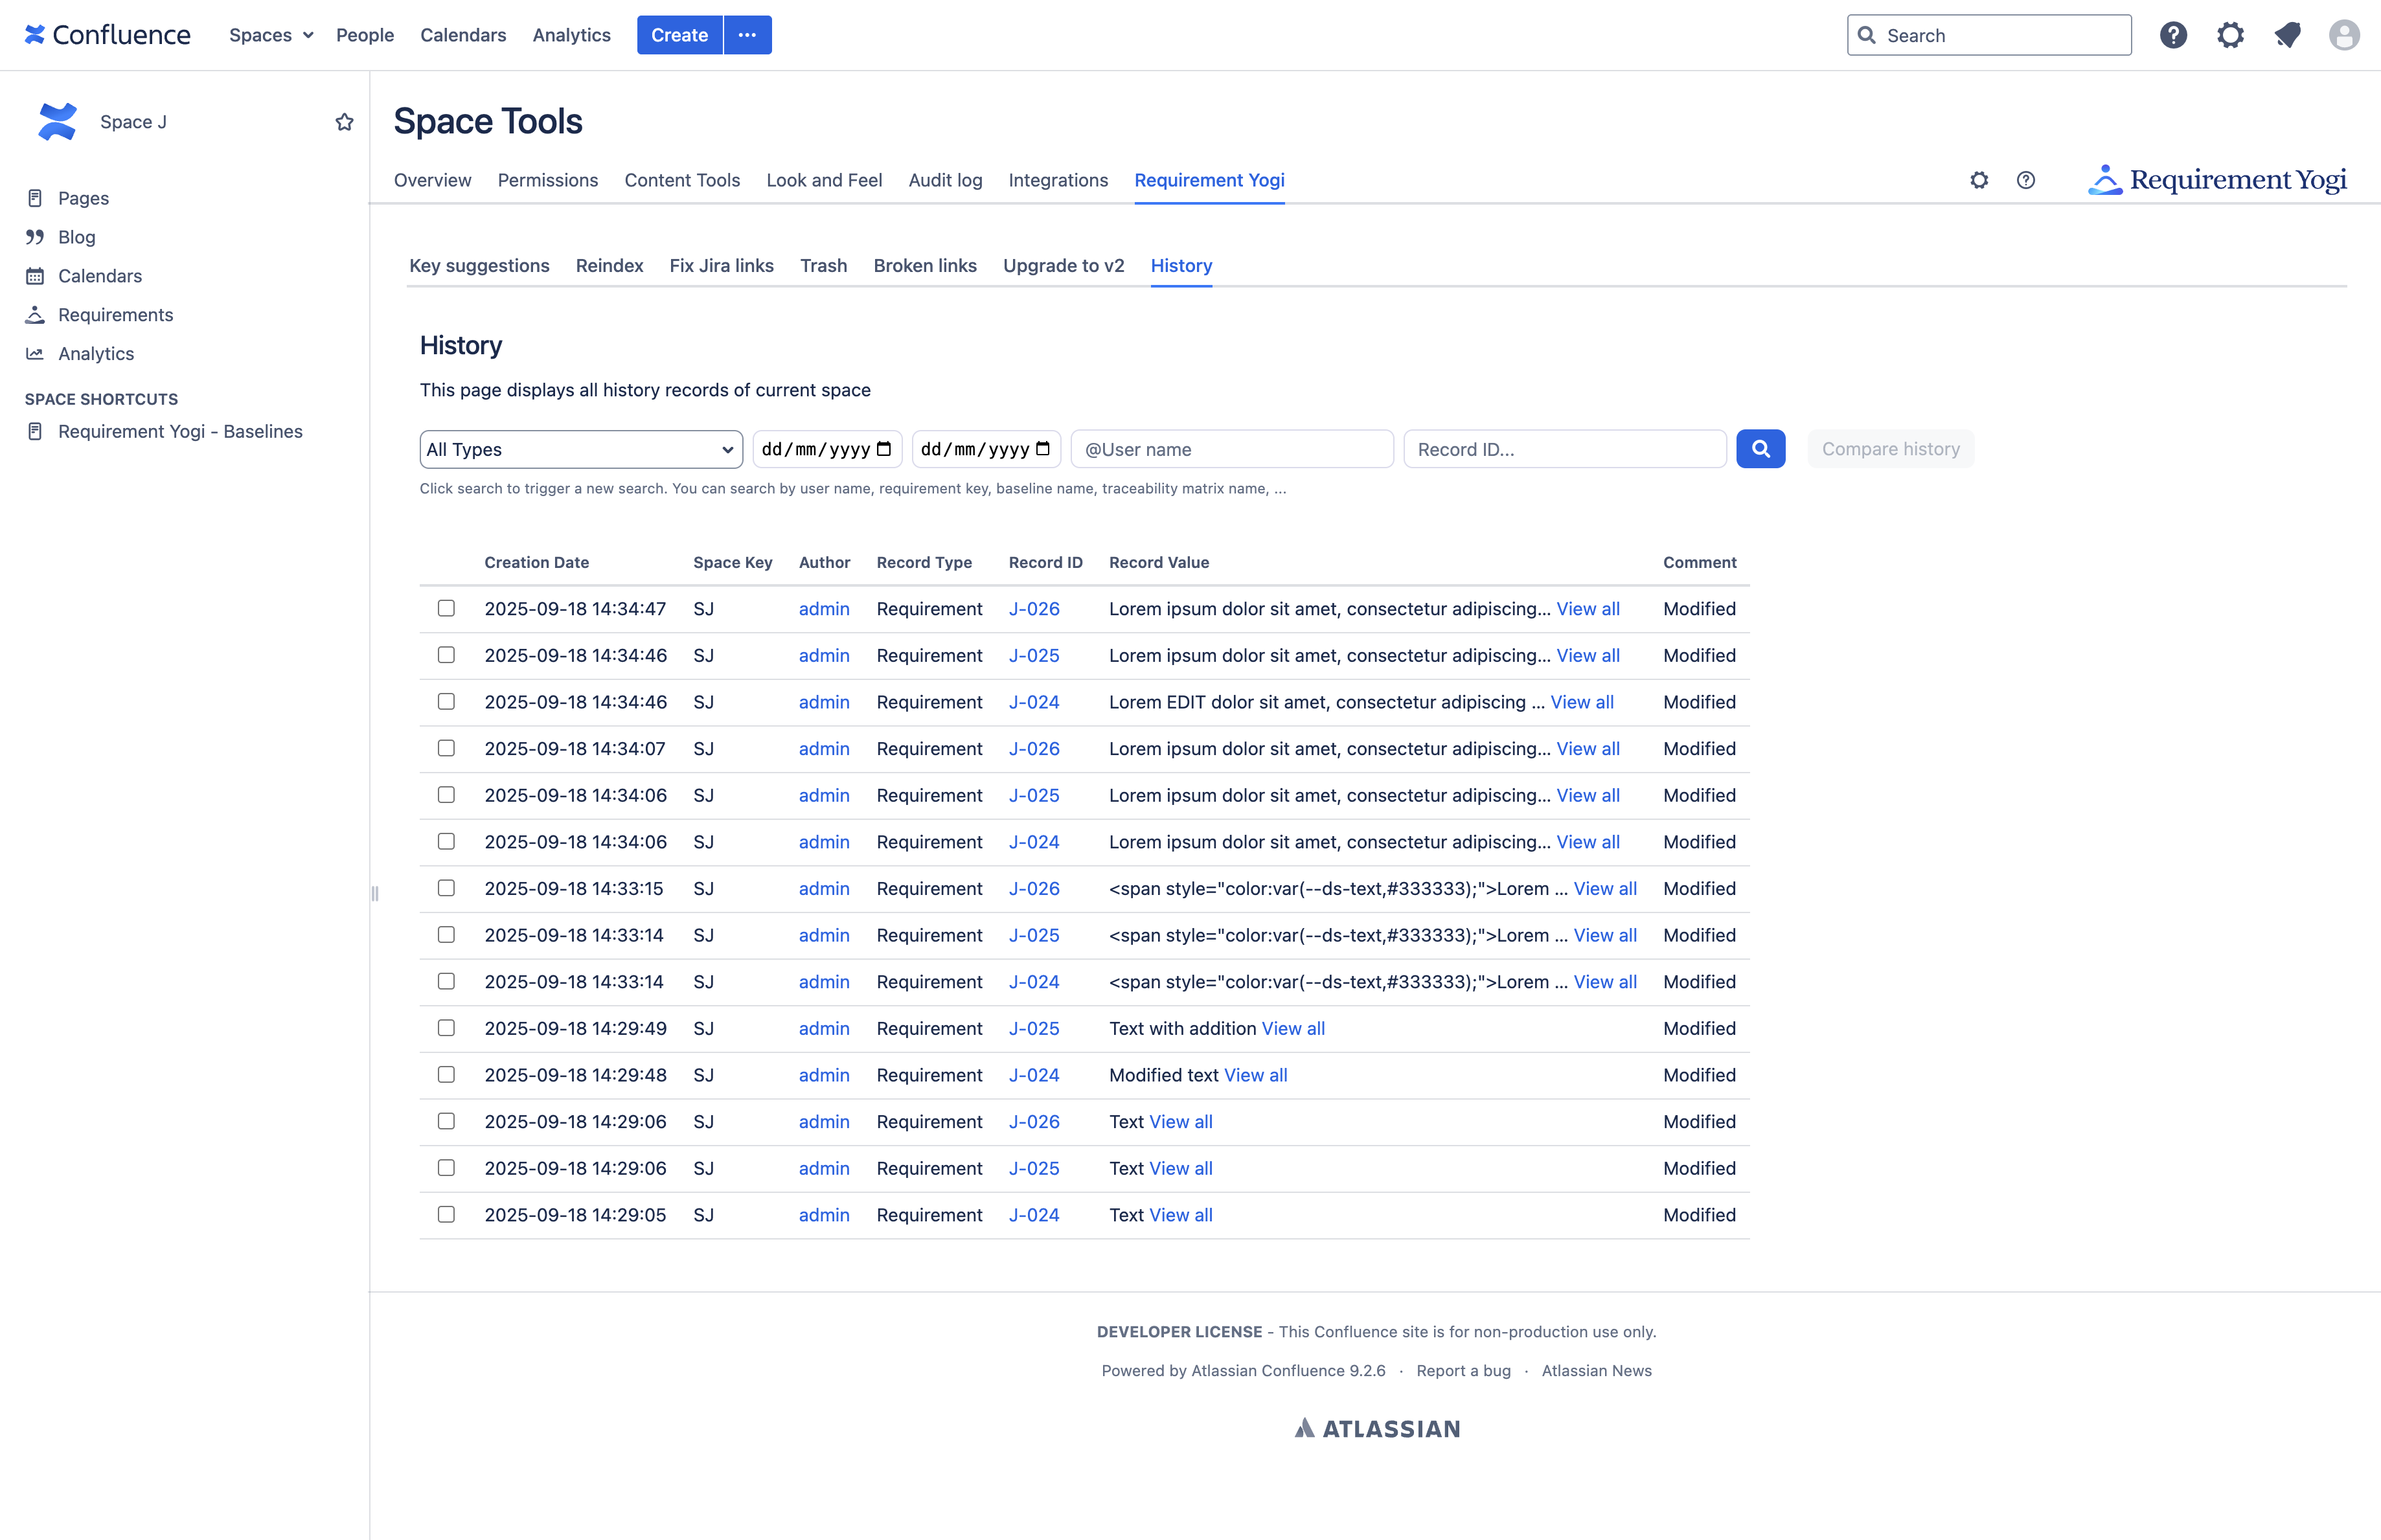The height and width of the screenshot is (1540, 2381).
Task: Click Requirement Yogi help question icon
Action: 2025,180
